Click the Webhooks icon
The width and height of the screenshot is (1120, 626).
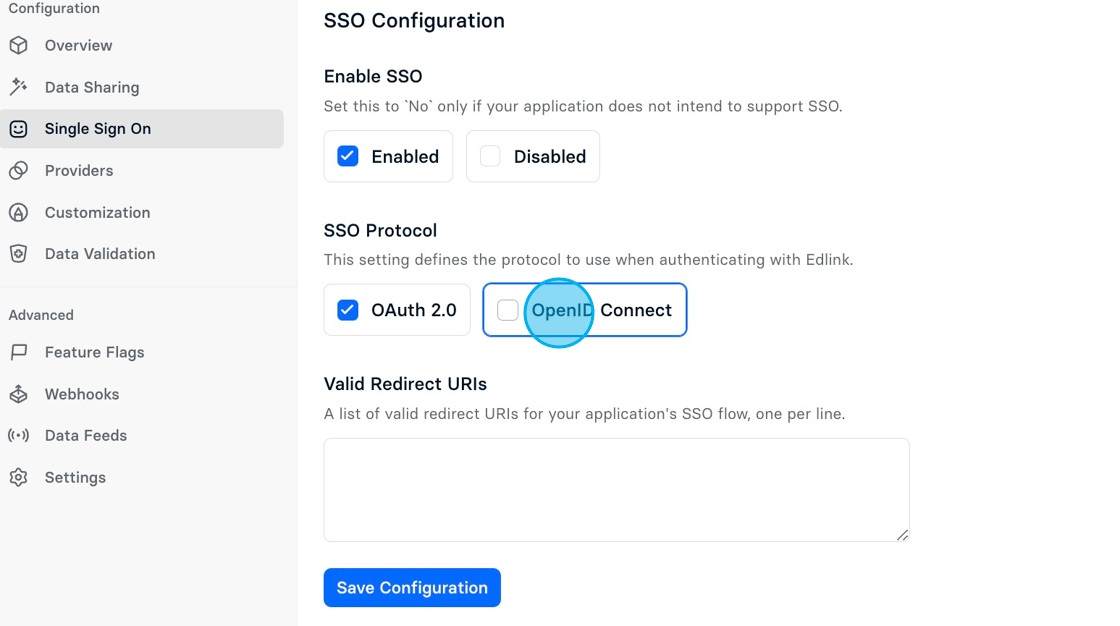[19, 394]
